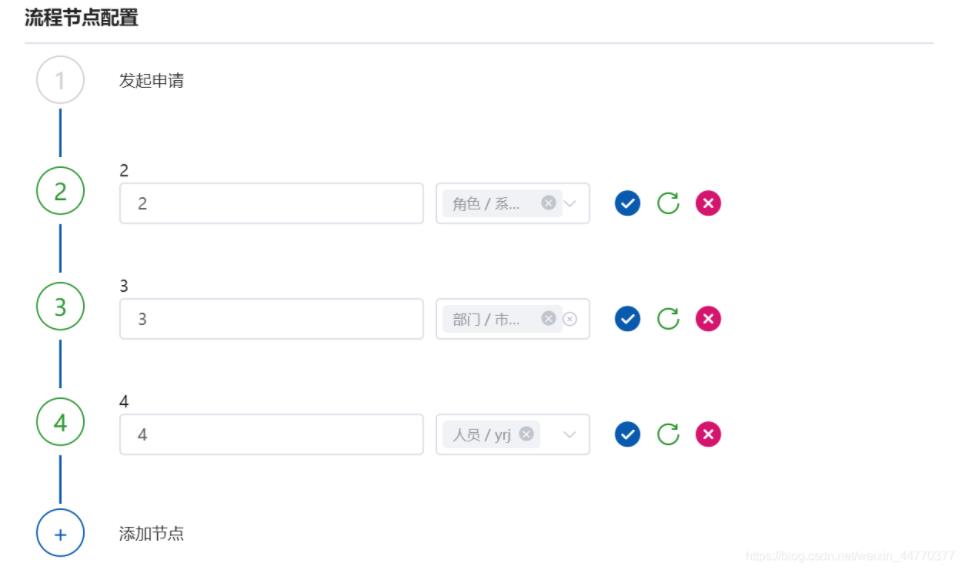Remove the 人员 / yrj tag
978x575 pixels.
pos(526,433)
